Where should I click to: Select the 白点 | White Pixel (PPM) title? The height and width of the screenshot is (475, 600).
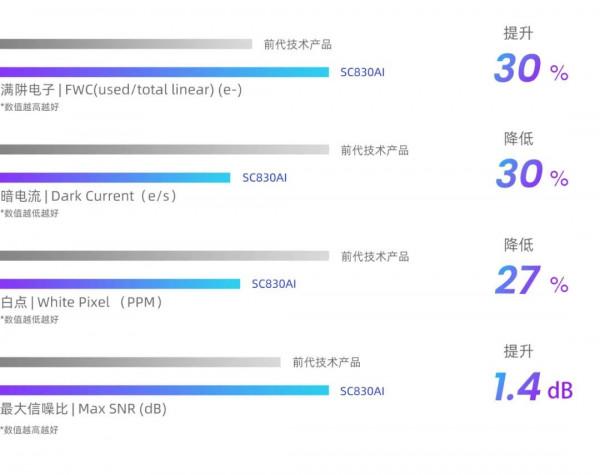click(81, 302)
